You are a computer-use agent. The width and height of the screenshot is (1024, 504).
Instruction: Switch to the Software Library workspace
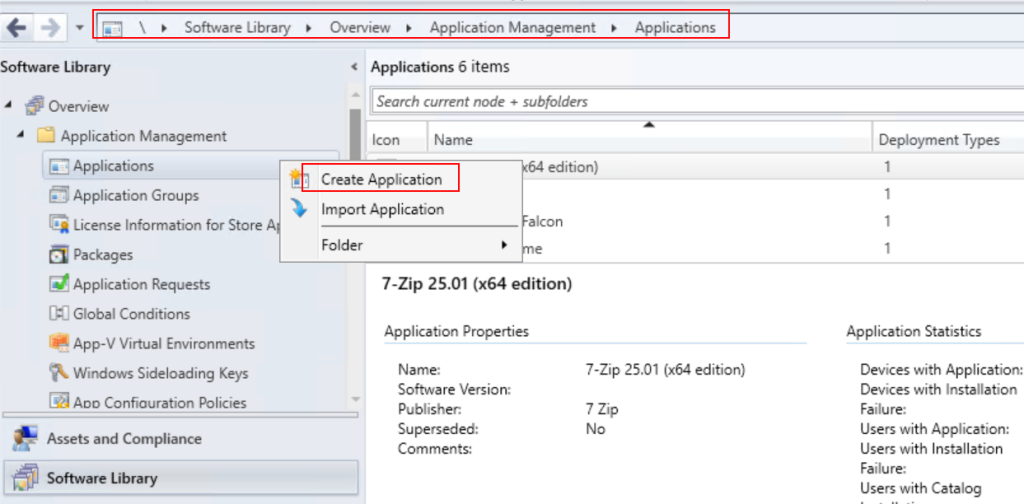coord(102,479)
